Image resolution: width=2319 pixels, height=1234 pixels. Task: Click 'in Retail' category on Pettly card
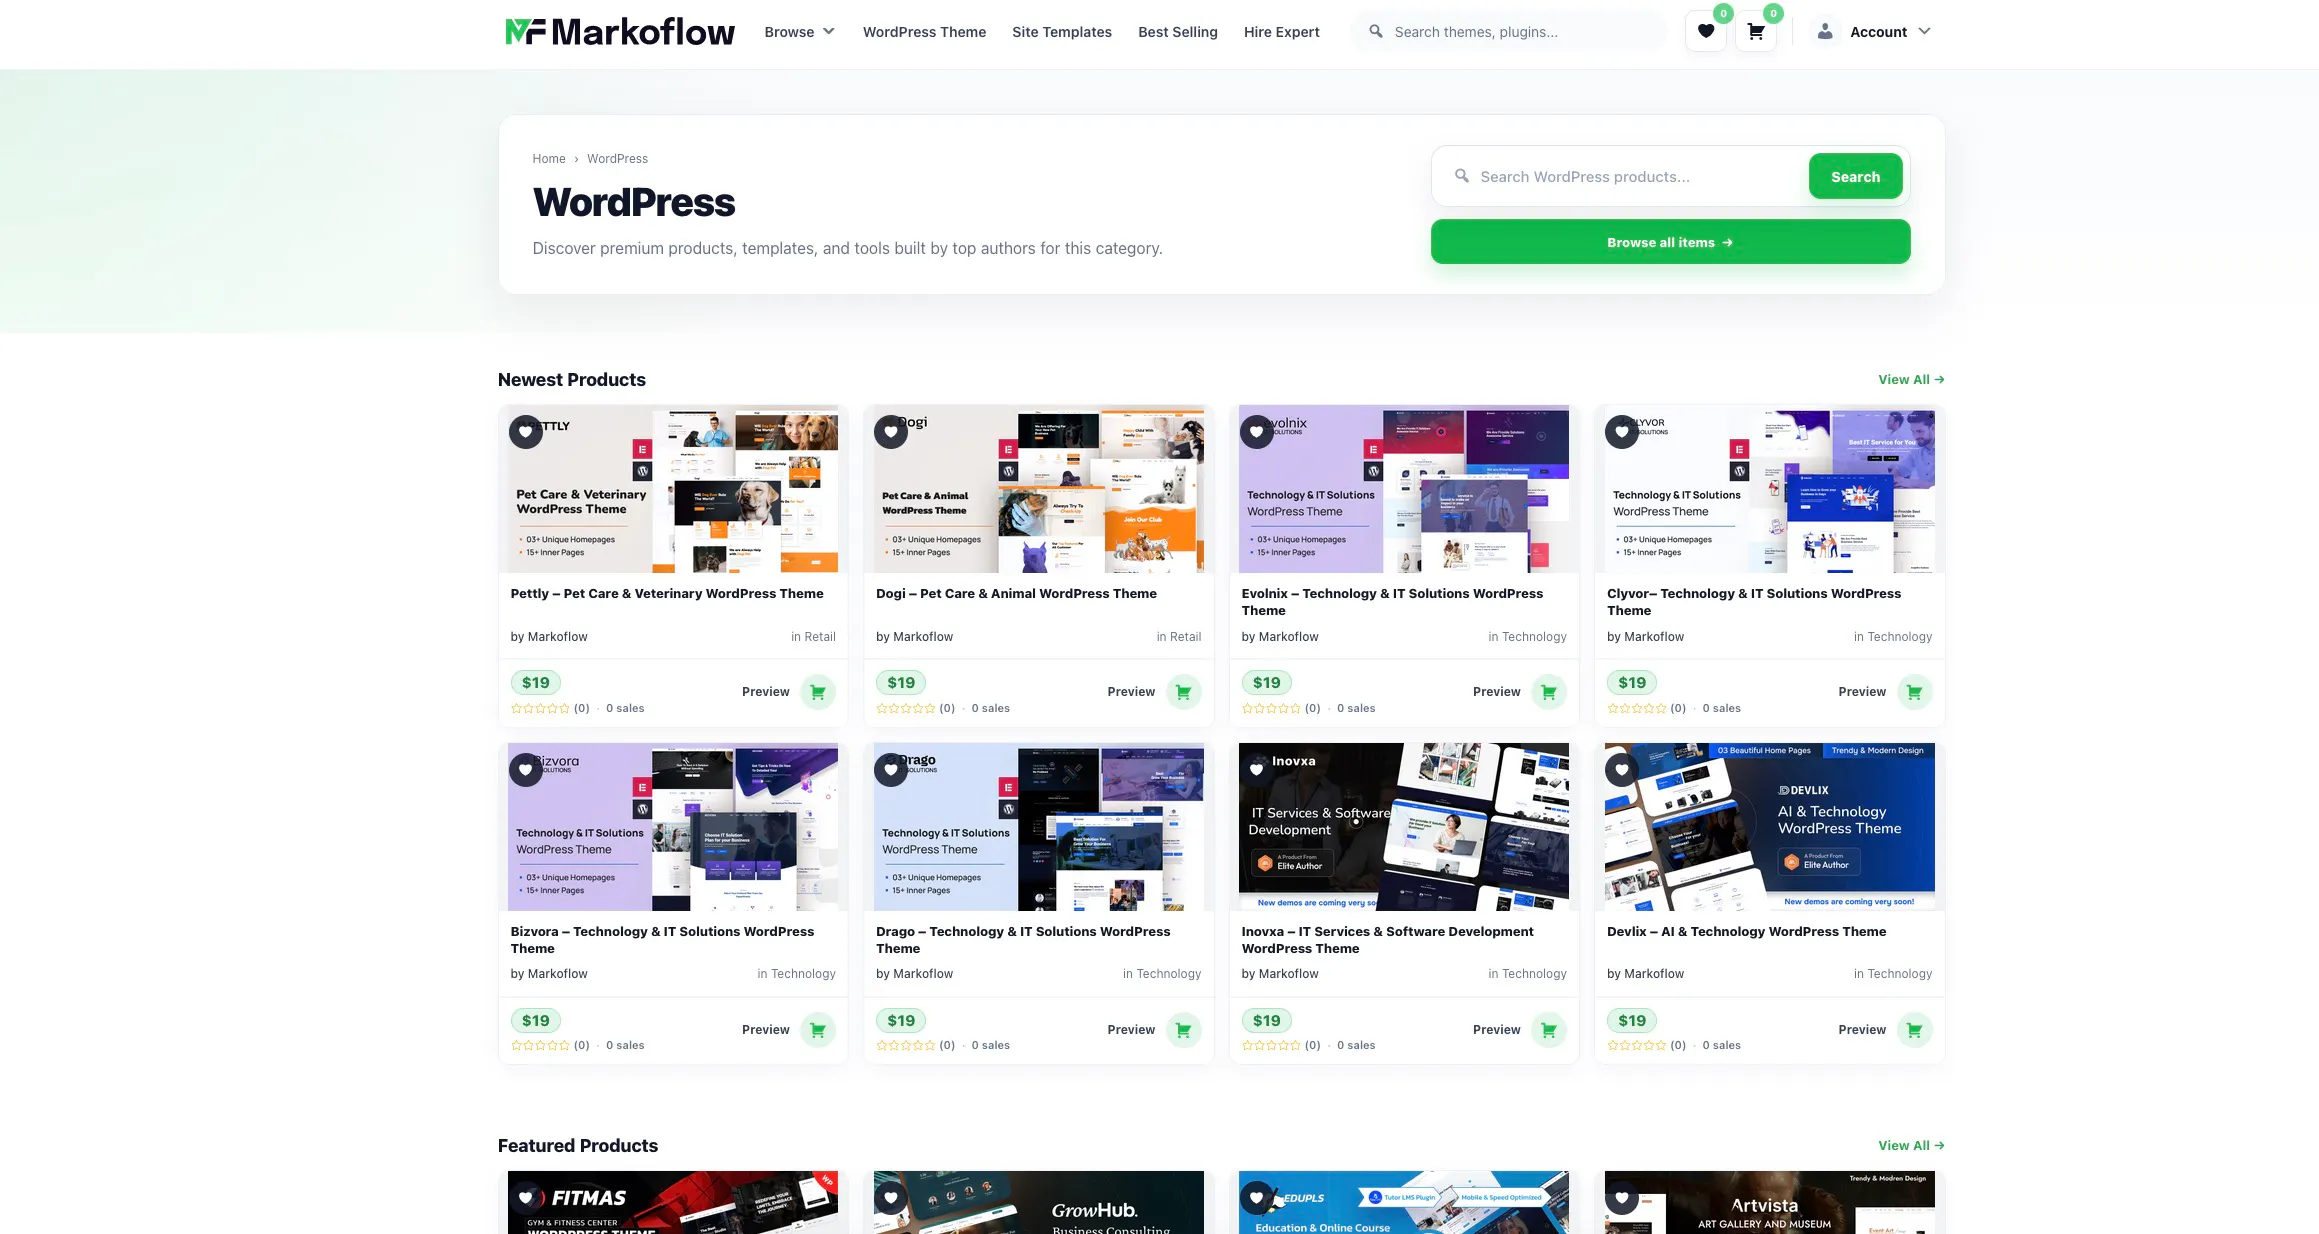point(813,637)
